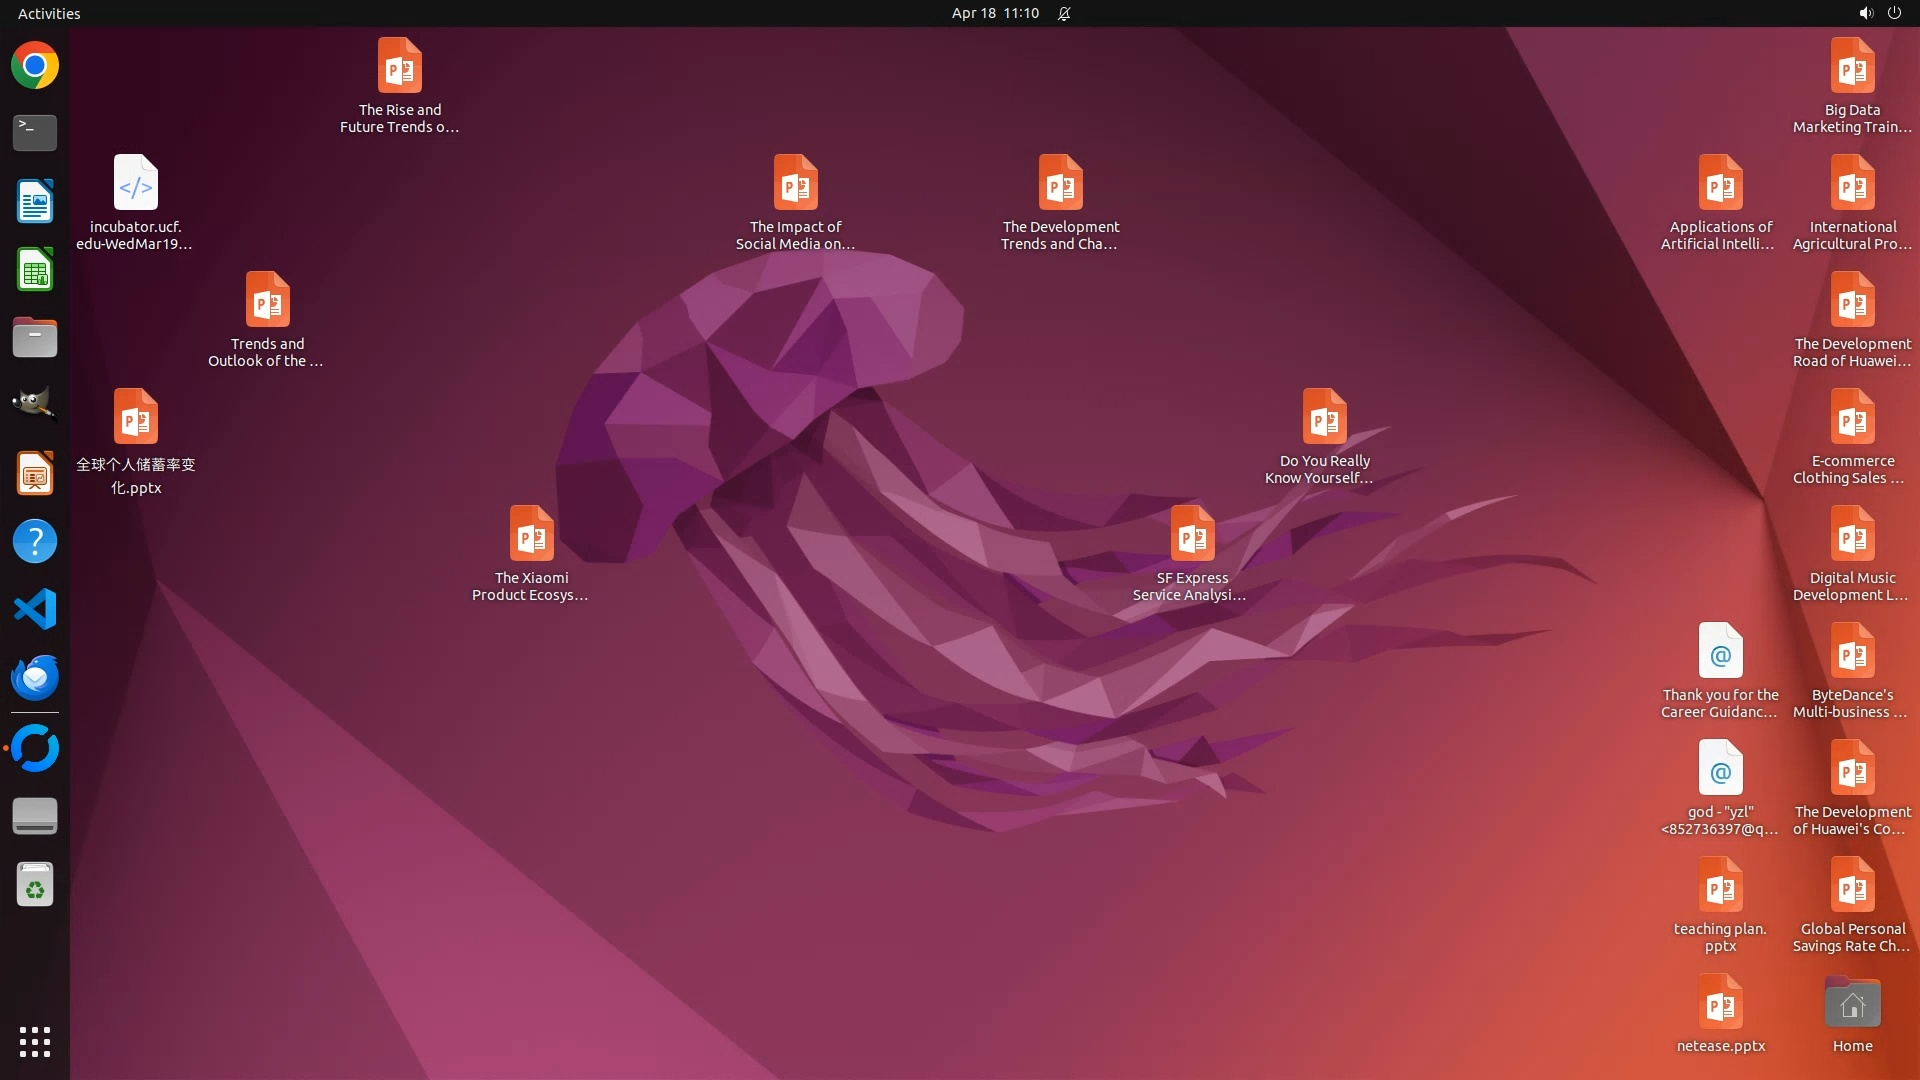Select Thank you for the Career Guidance email file
Viewport: 1920px width, 1080px height.
pyautogui.click(x=1720, y=652)
